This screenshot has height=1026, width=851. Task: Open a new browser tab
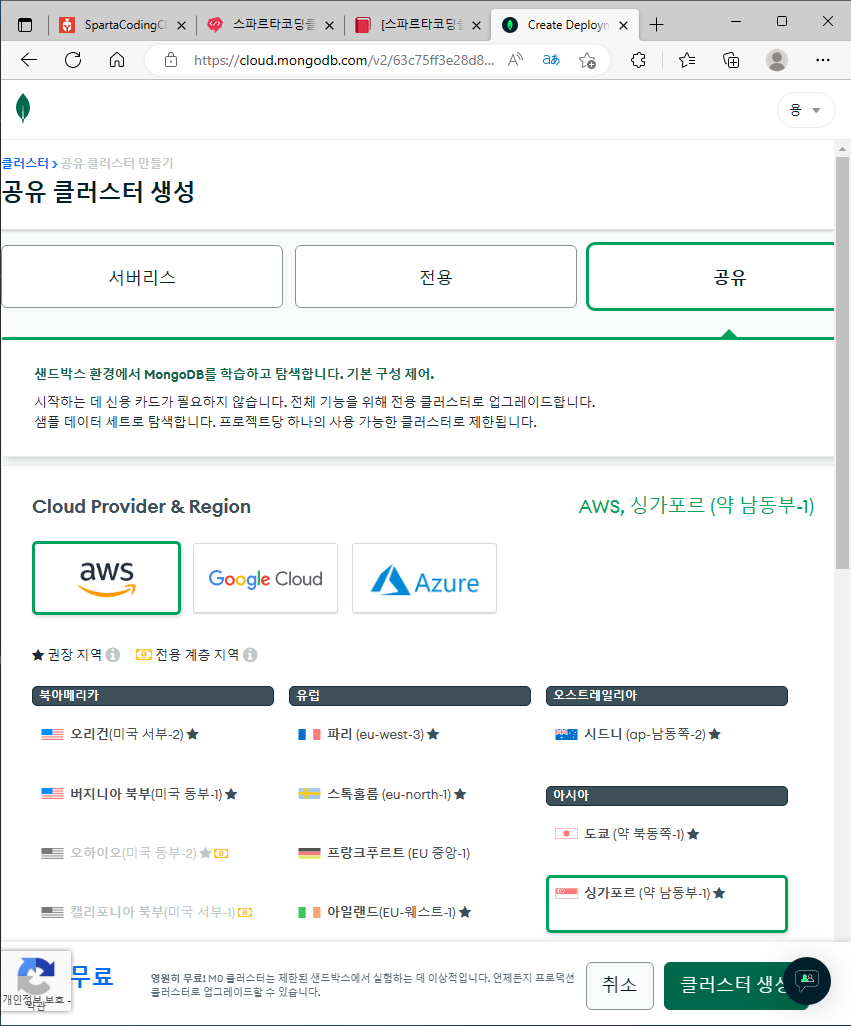[656, 25]
